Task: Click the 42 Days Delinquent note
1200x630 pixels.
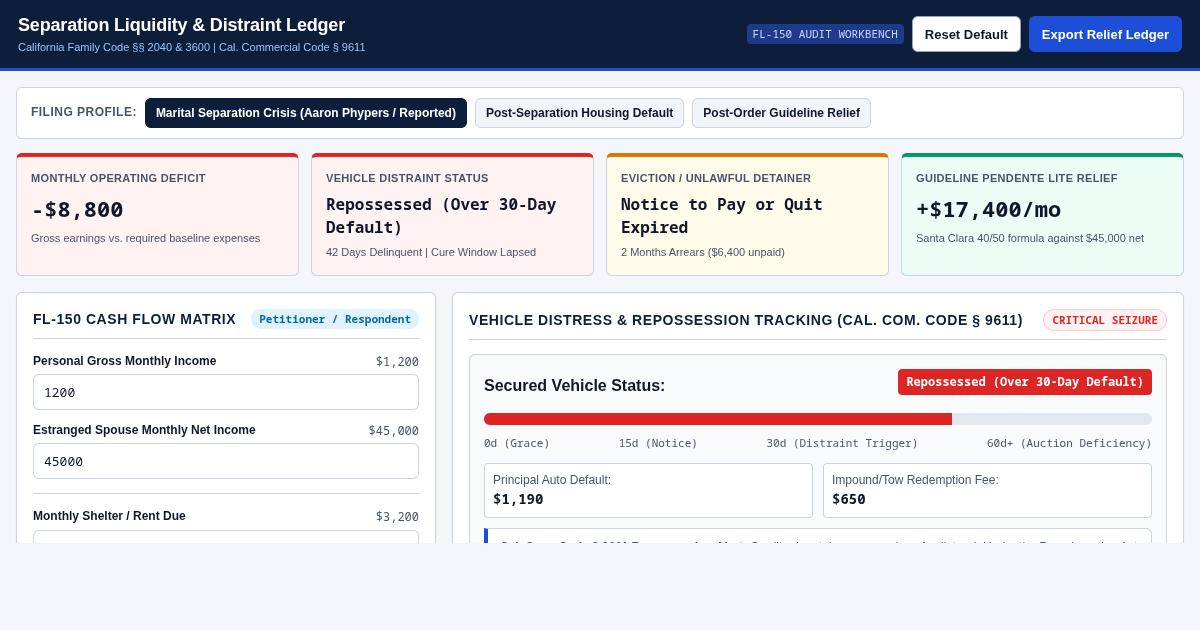Action: pos(431,252)
